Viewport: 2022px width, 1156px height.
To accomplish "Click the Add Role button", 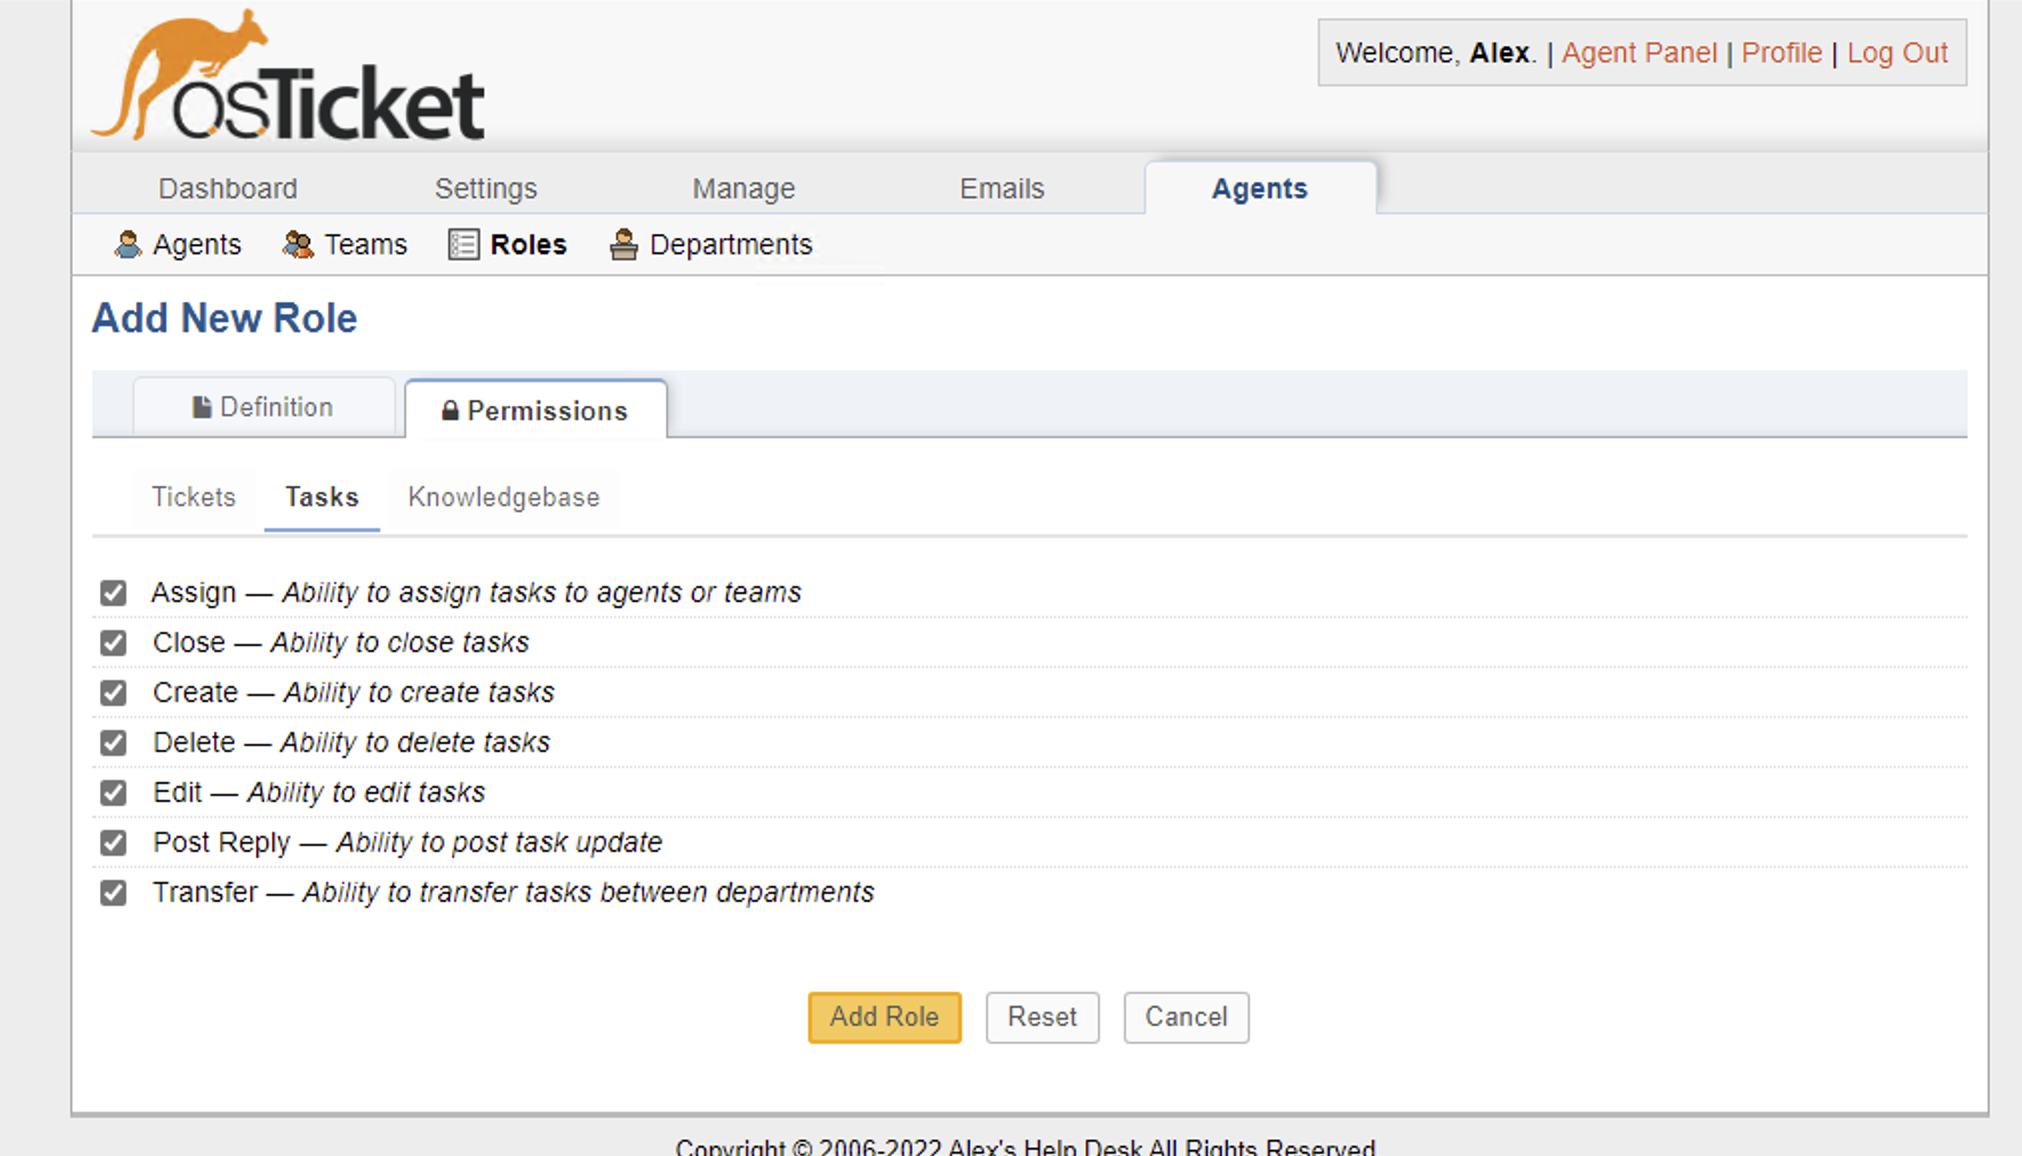I will pos(884,1017).
